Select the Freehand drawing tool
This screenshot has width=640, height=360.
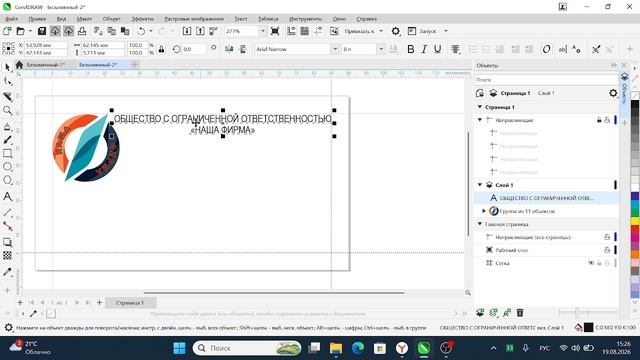click(7, 127)
